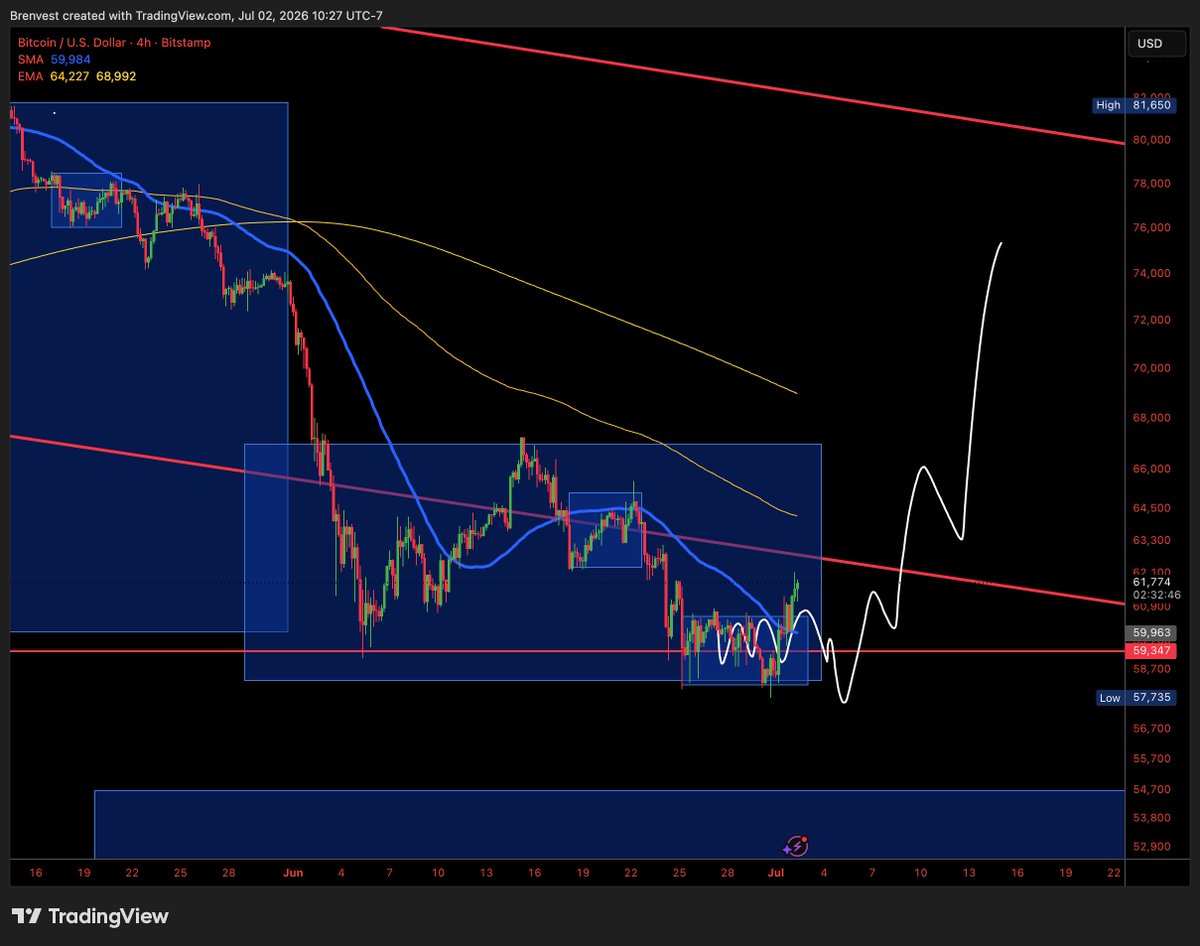Click the 78,000 price axis label

click(1152, 184)
